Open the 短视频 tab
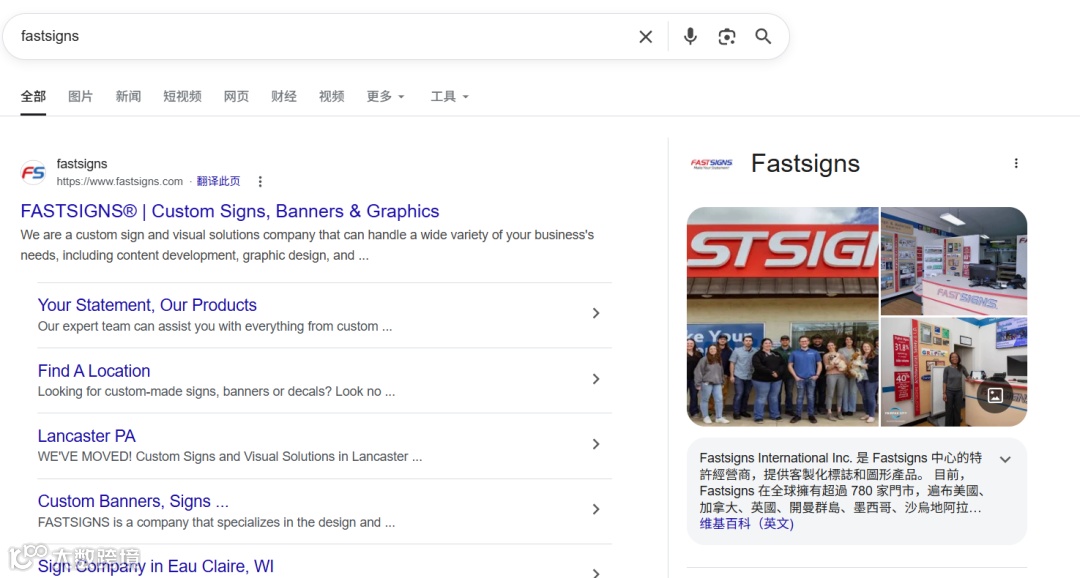 pyautogui.click(x=183, y=96)
